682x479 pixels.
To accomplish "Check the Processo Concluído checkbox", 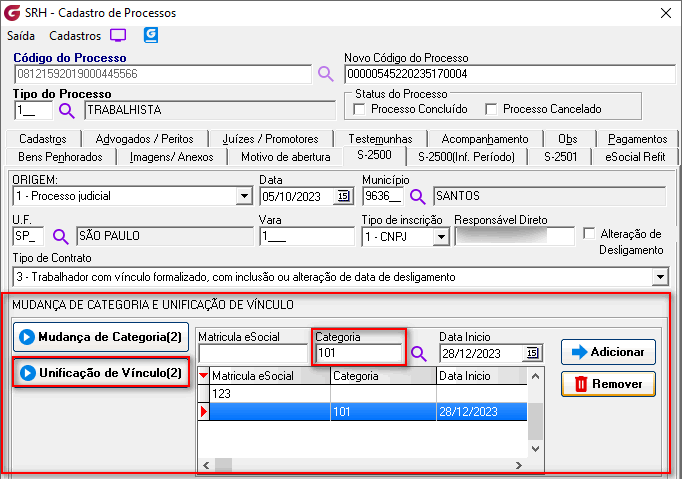I will coord(361,109).
